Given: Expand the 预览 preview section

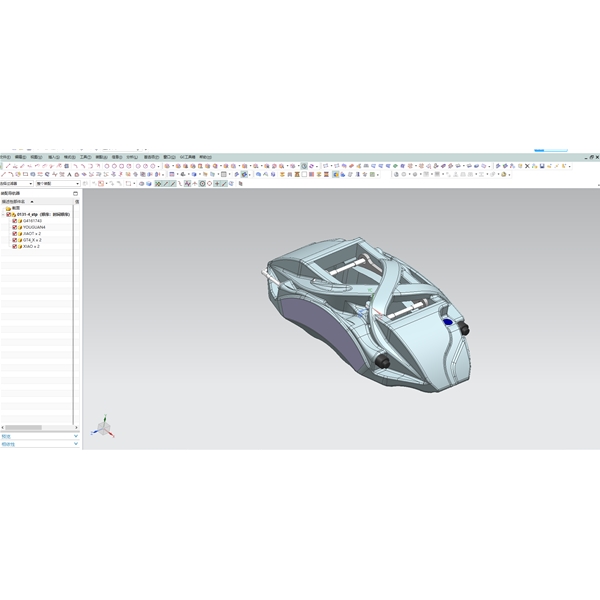Looking at the screenshot, I should (x=38, y=436).
